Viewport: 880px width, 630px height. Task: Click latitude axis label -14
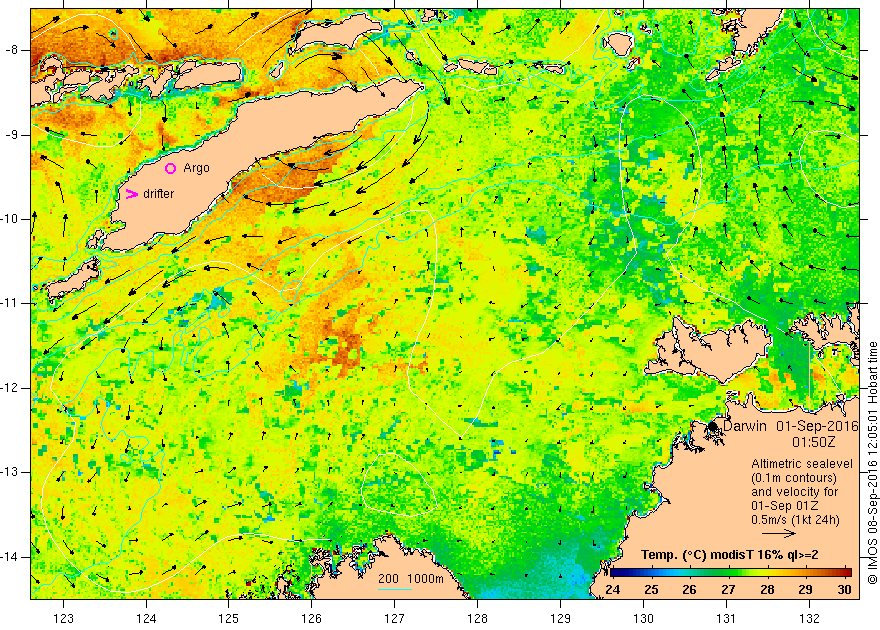10,557
